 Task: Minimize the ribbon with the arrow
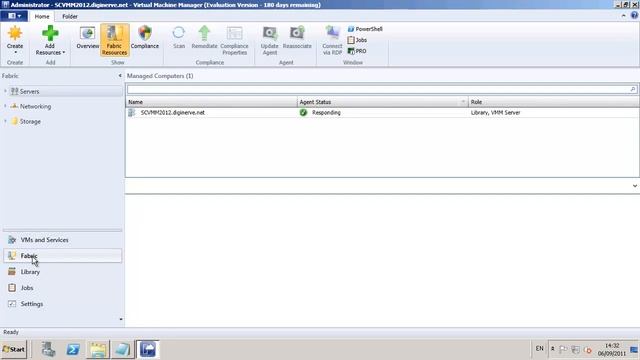[x=624, y=16]
